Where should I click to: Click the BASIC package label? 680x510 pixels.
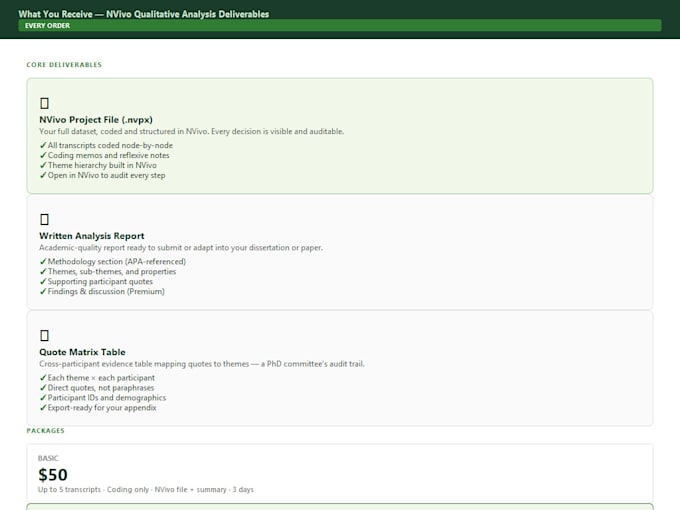point(48,458)
